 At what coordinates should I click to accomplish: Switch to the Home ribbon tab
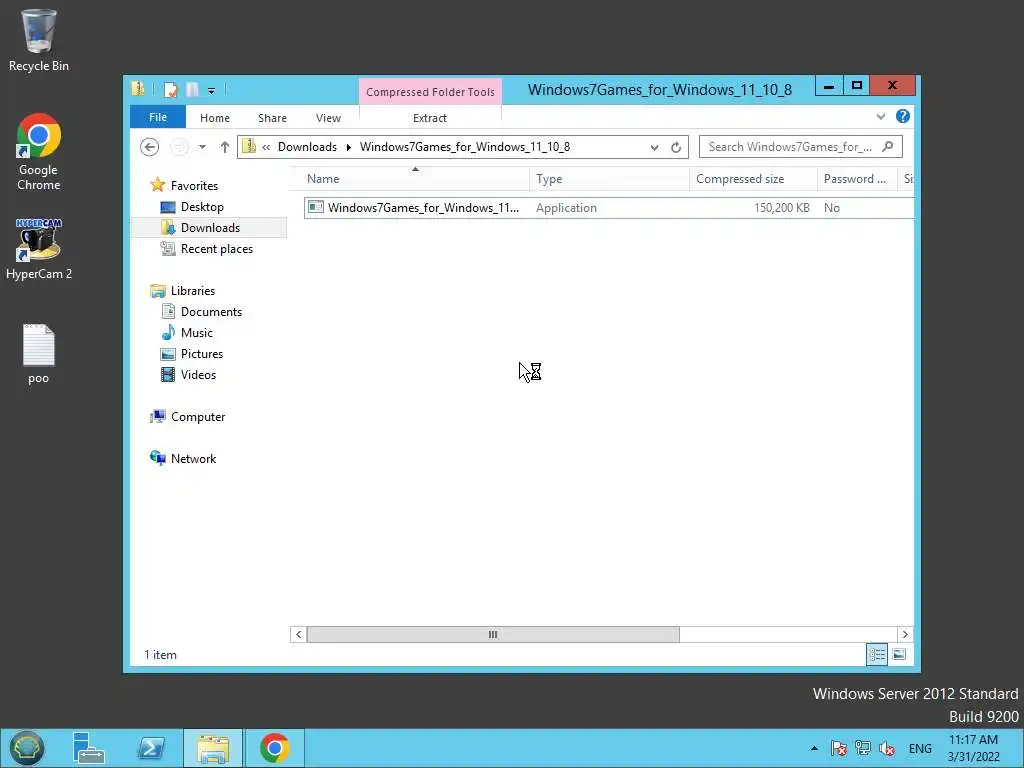(215, 118)
